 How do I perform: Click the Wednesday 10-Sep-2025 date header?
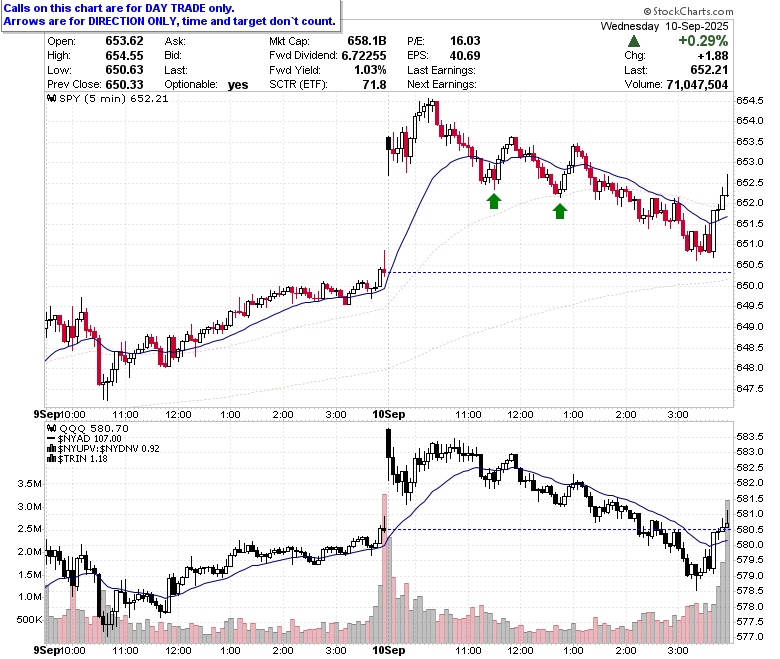coord(664,26)
